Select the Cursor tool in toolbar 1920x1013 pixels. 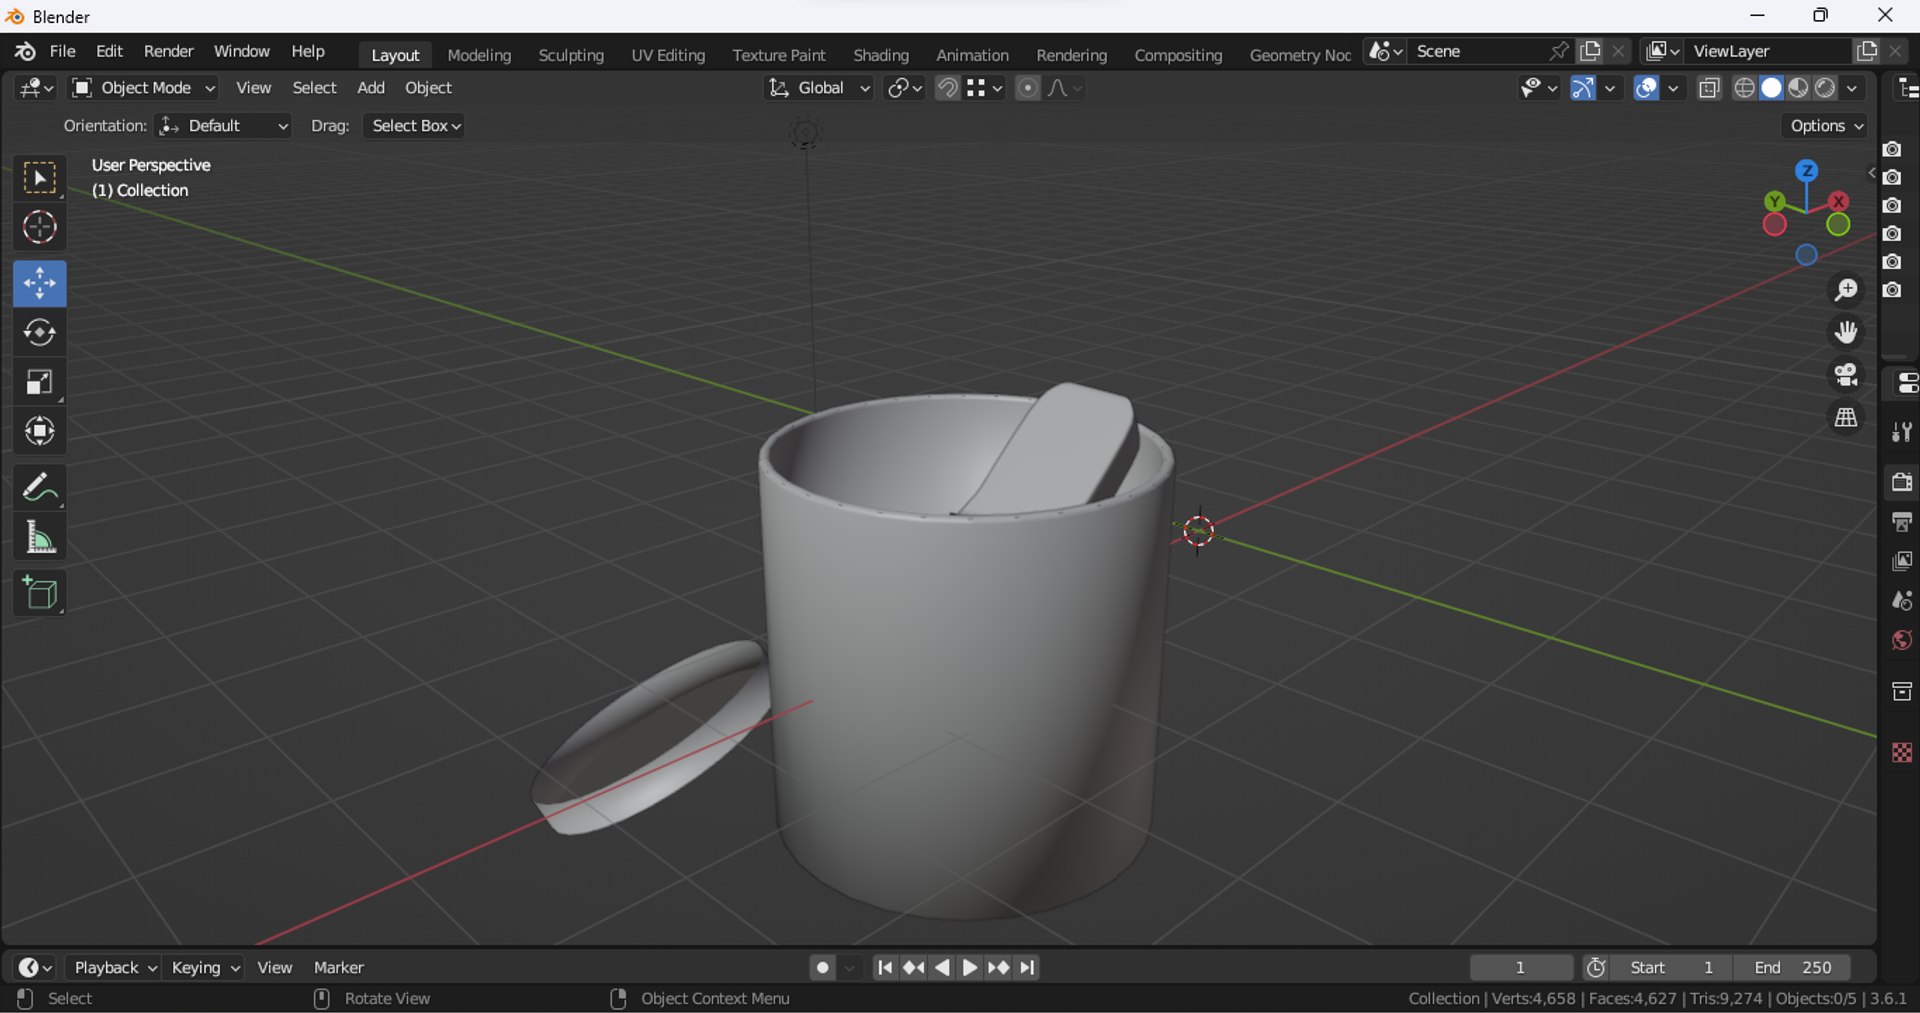click(40, 228)
